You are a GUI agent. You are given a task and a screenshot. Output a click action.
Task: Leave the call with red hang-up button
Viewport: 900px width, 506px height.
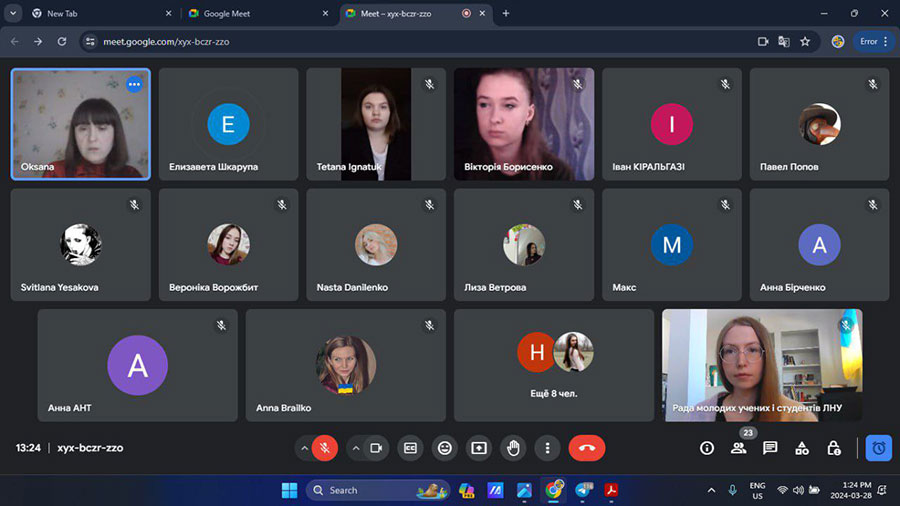[587, 448]
